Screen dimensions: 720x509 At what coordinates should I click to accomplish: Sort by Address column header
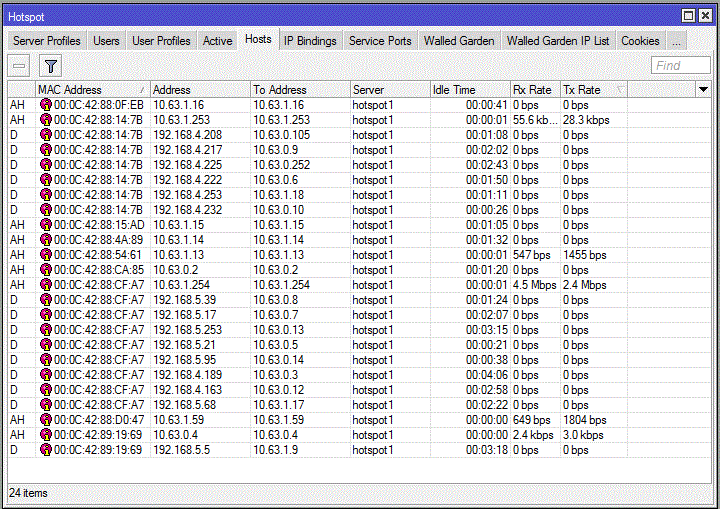[201, 90]
